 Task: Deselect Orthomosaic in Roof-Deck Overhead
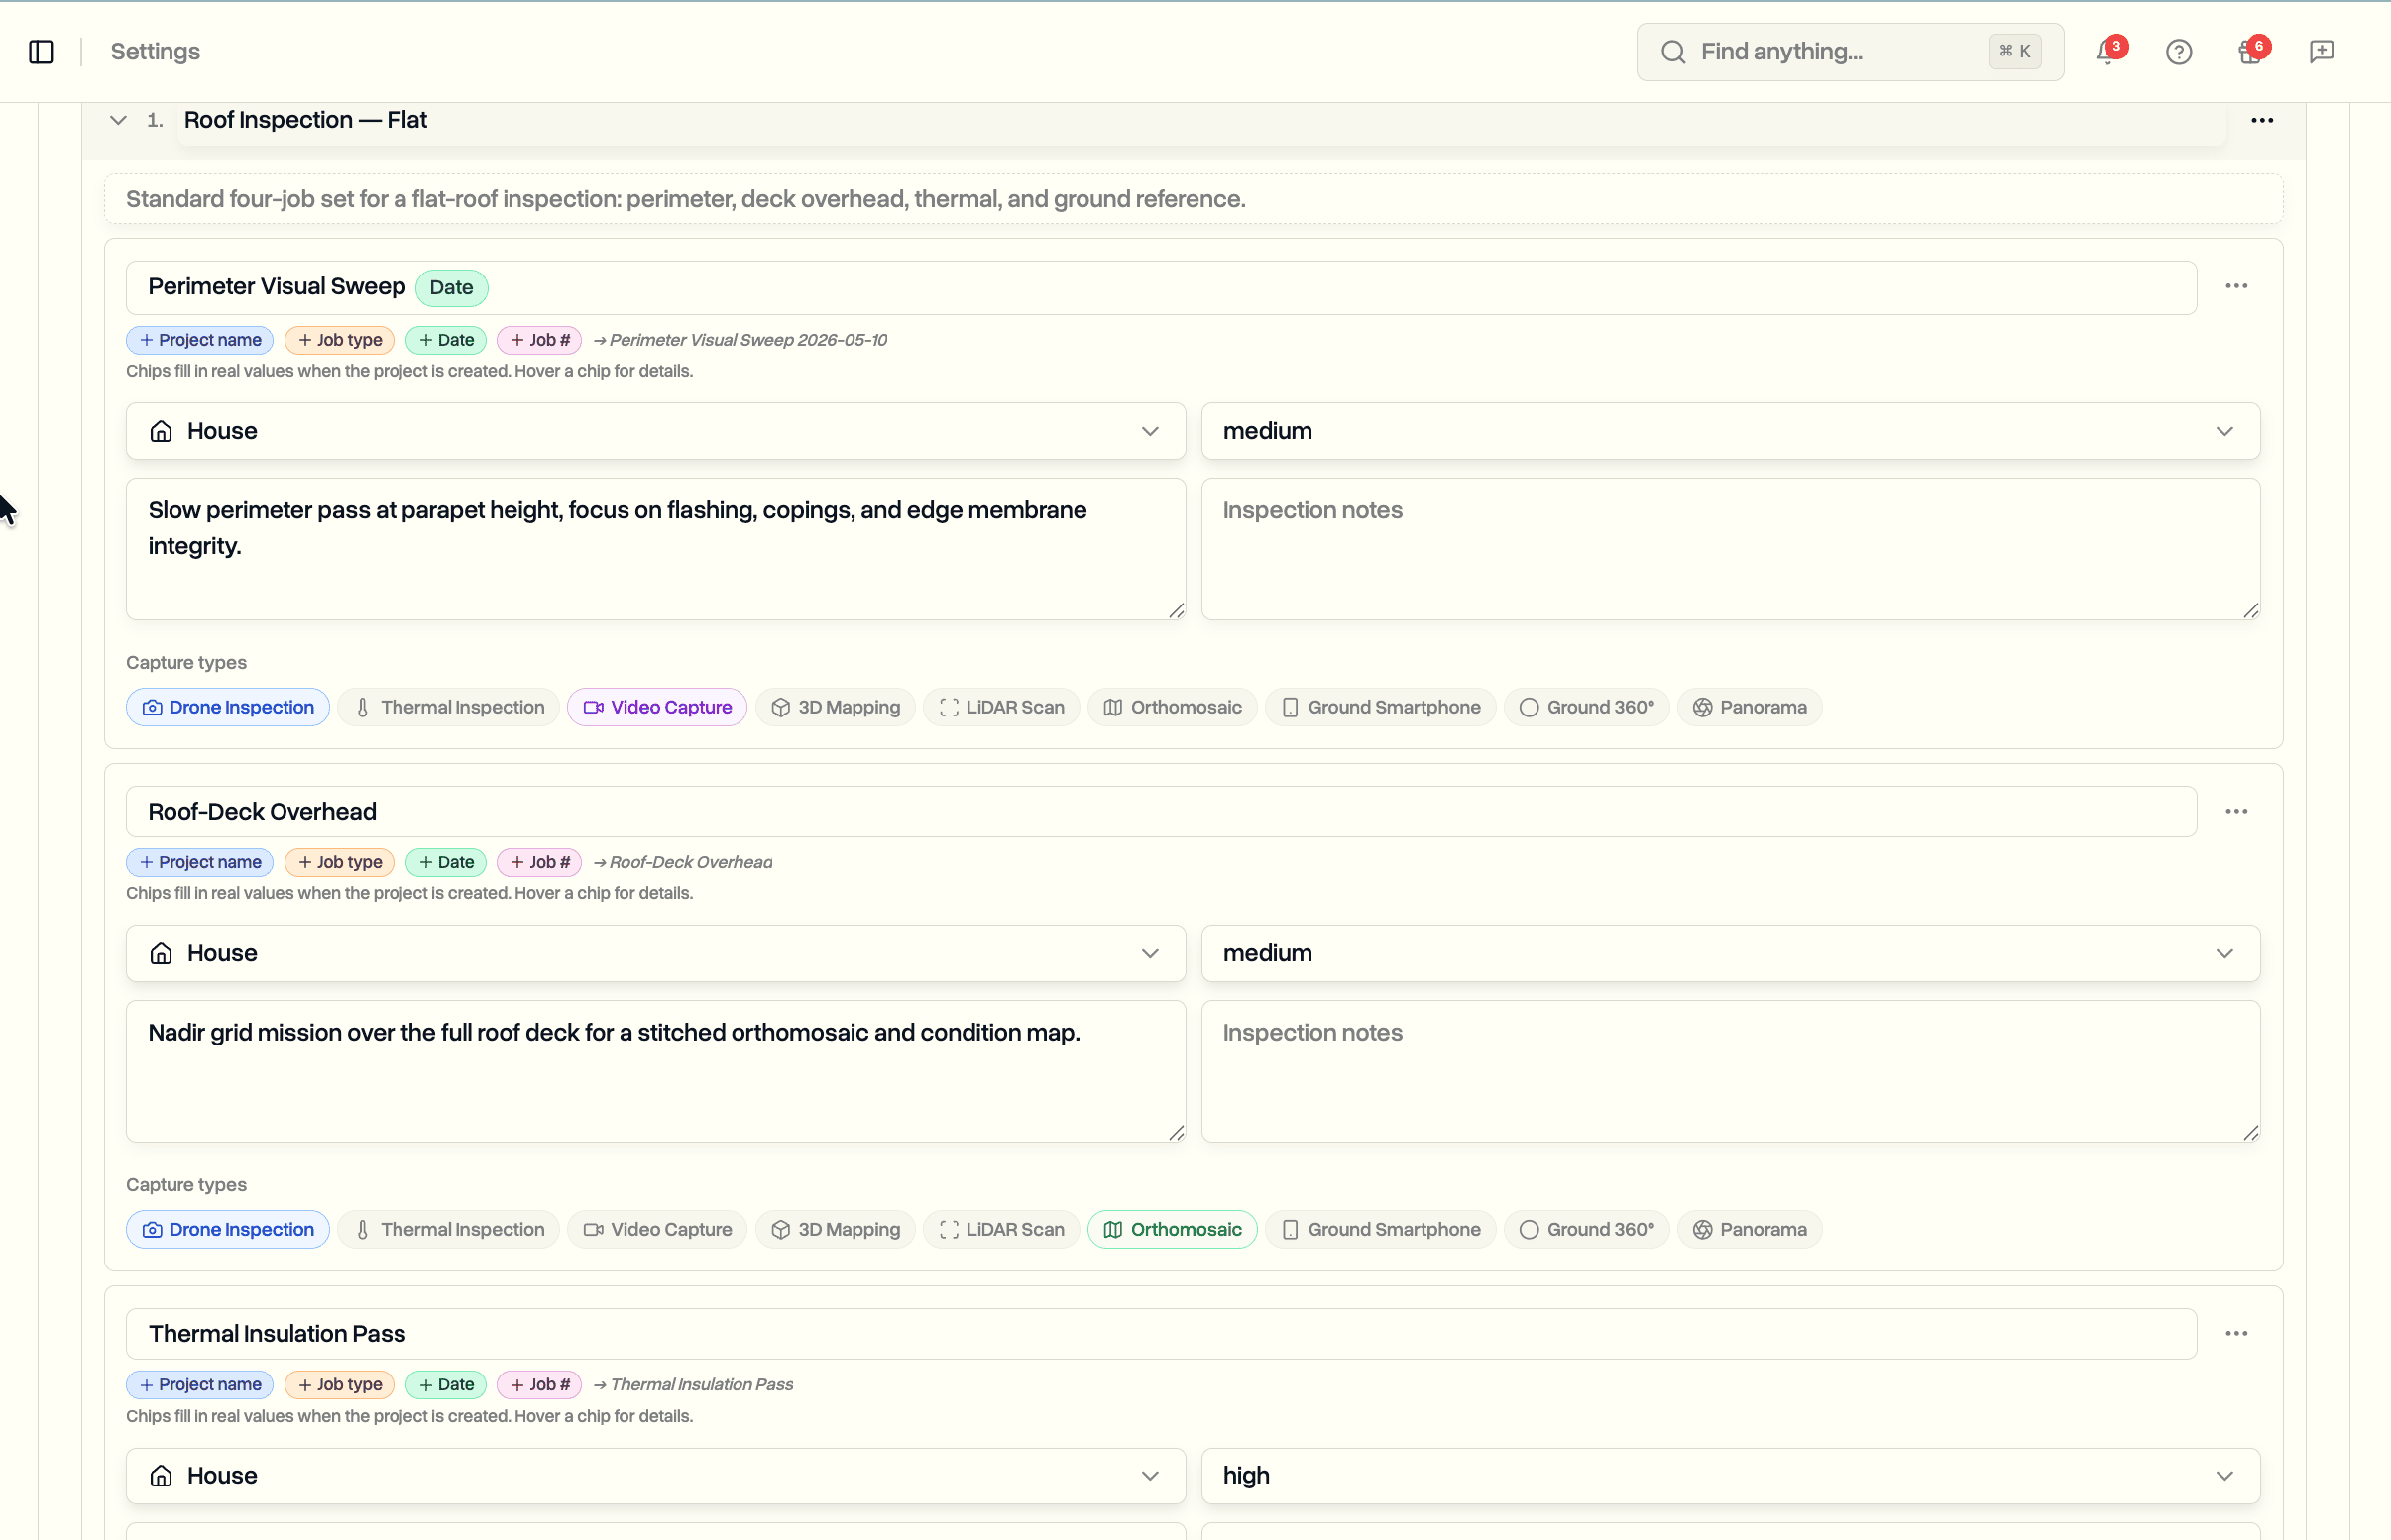point(1172,1229)
